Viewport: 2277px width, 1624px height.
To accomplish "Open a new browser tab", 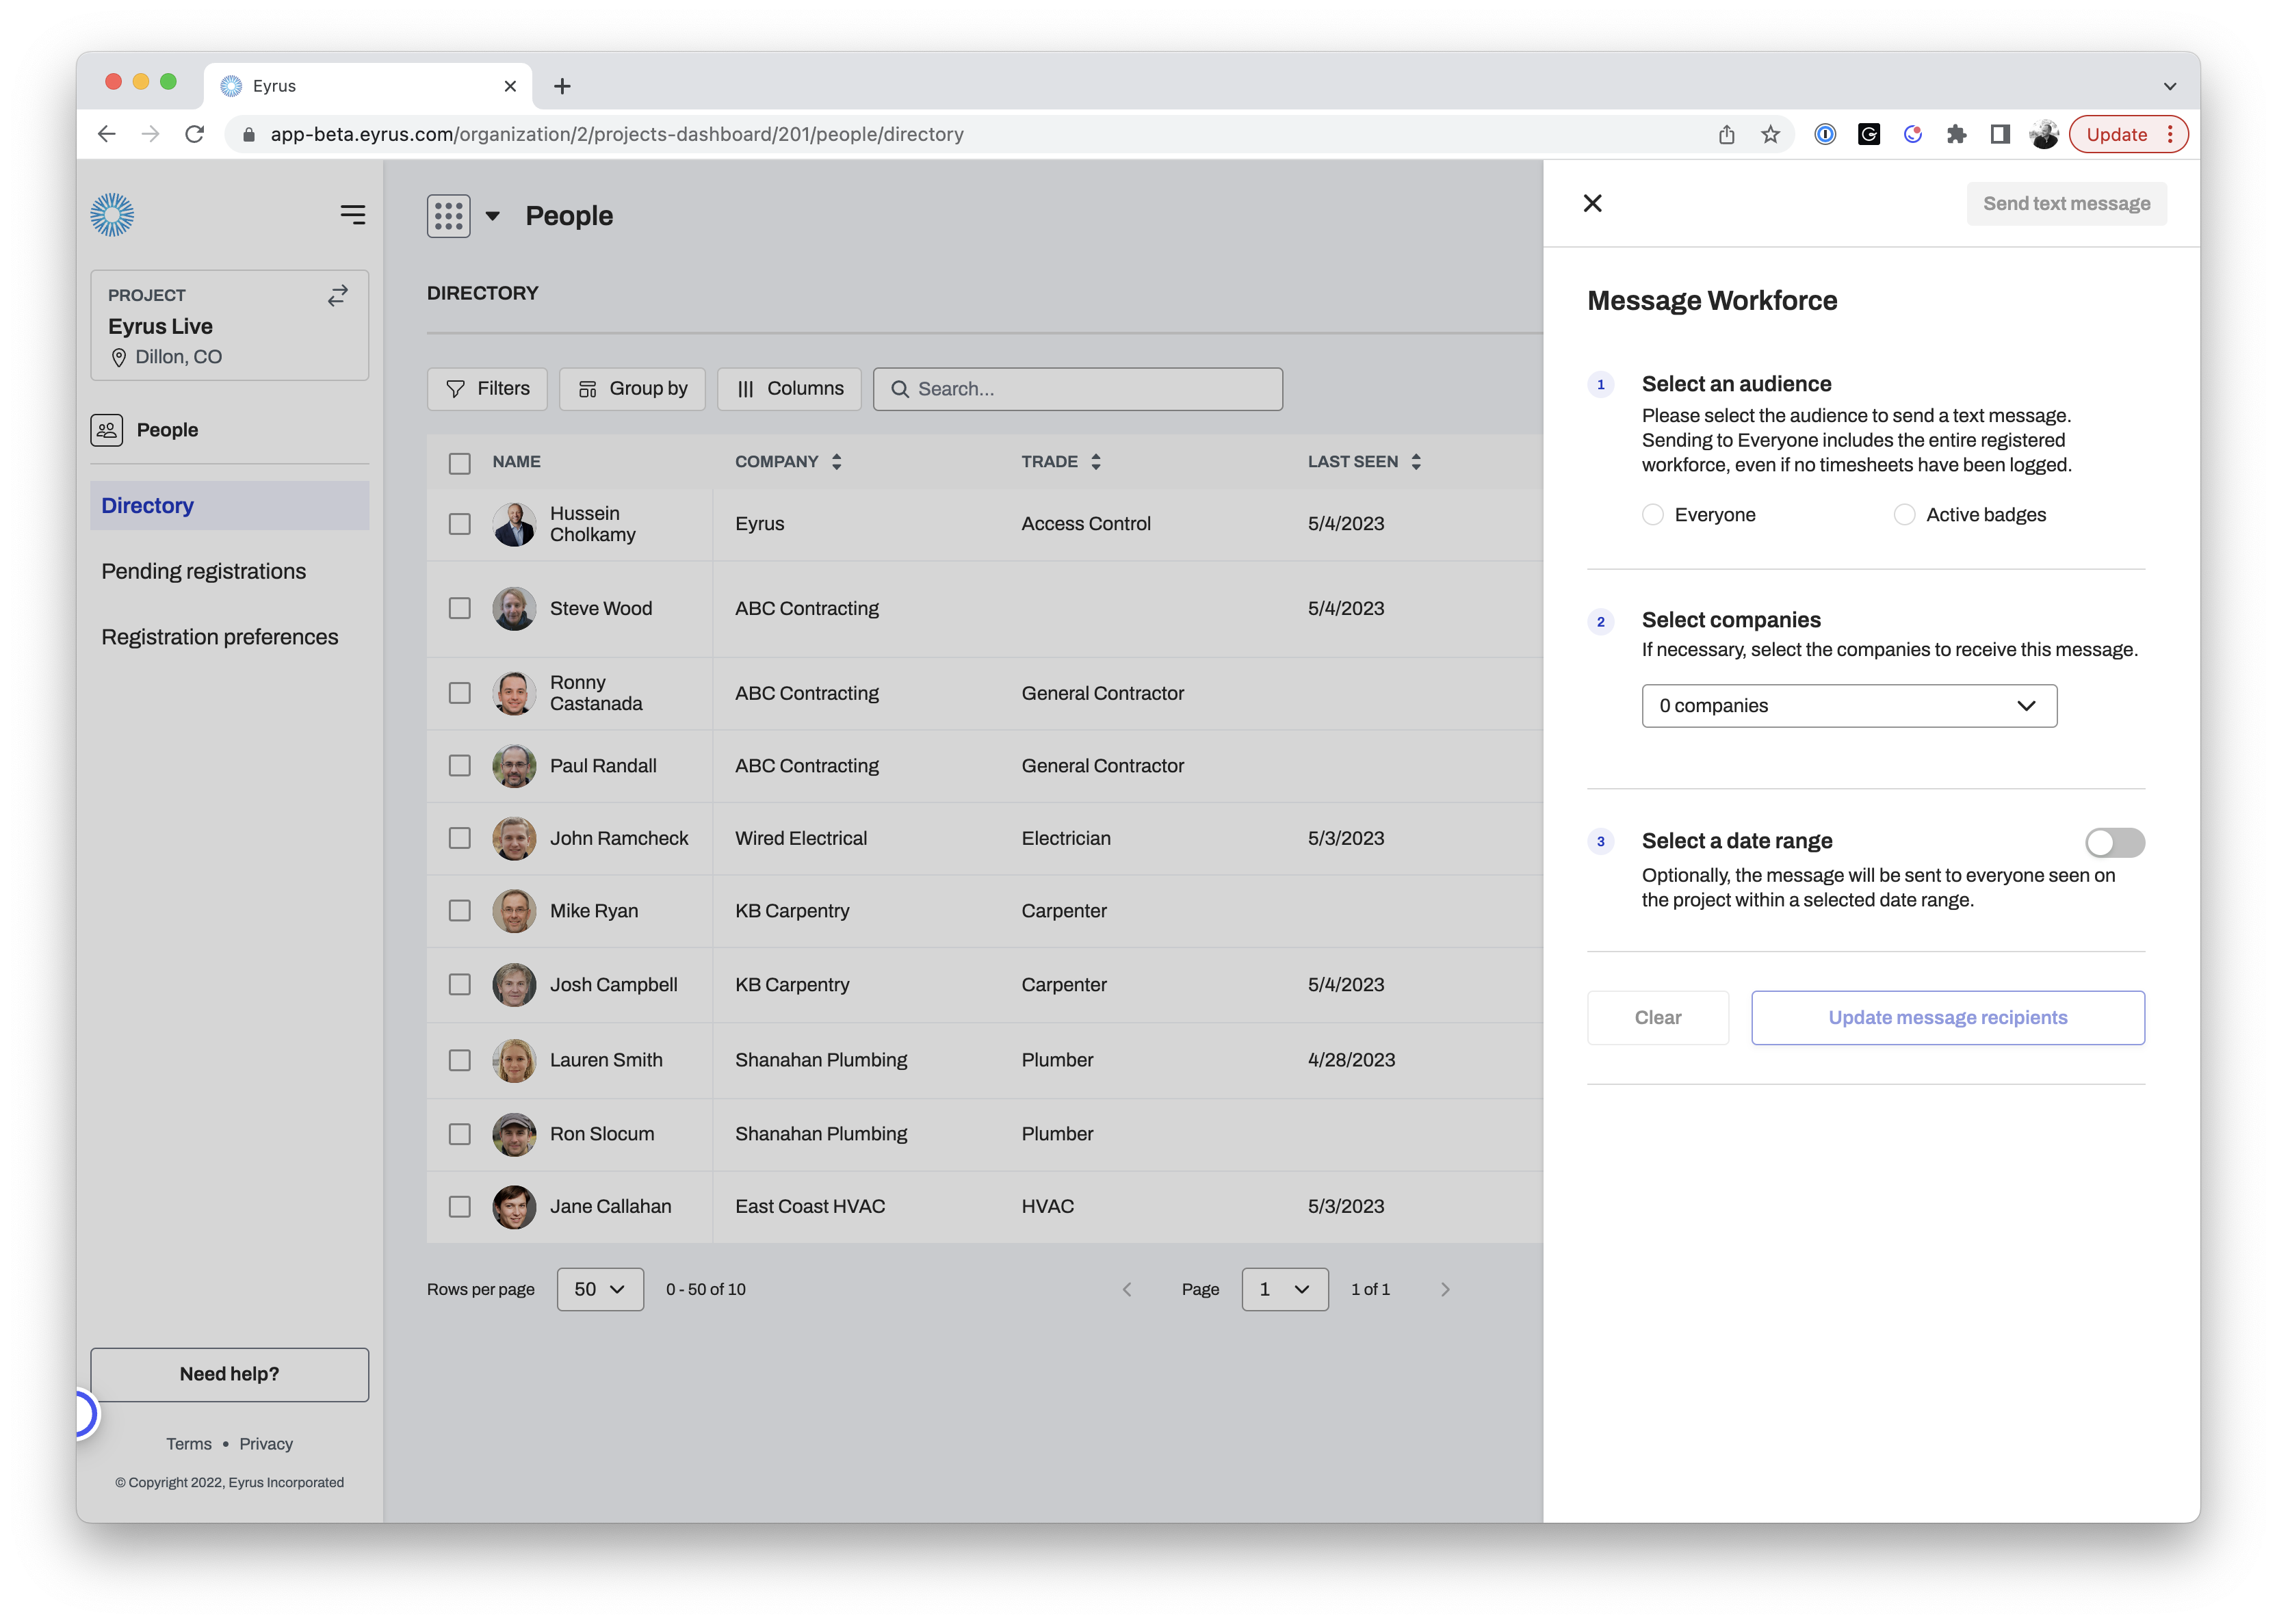I will [562, 86].
